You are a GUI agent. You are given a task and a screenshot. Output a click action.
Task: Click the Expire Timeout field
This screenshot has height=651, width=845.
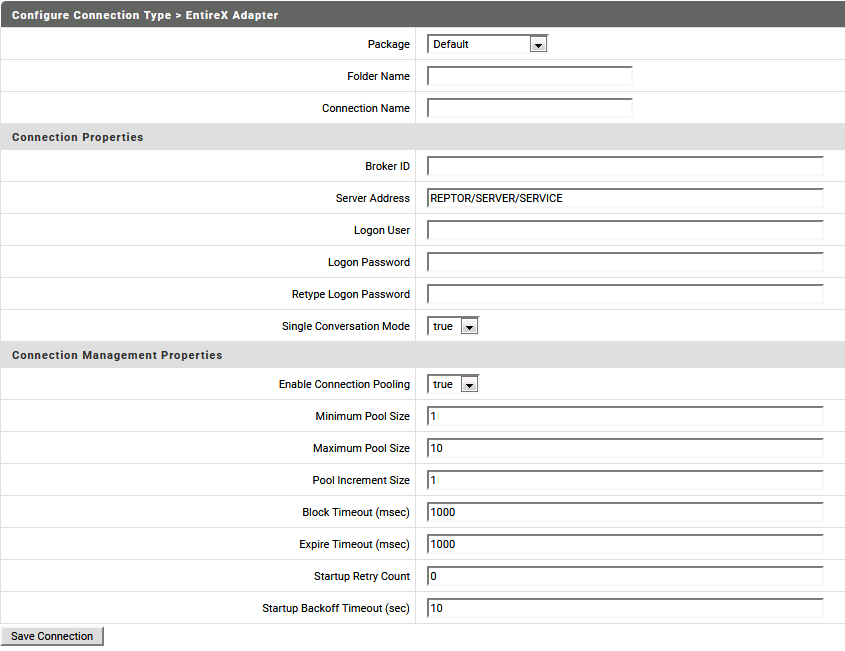click(x=624, y=543)
